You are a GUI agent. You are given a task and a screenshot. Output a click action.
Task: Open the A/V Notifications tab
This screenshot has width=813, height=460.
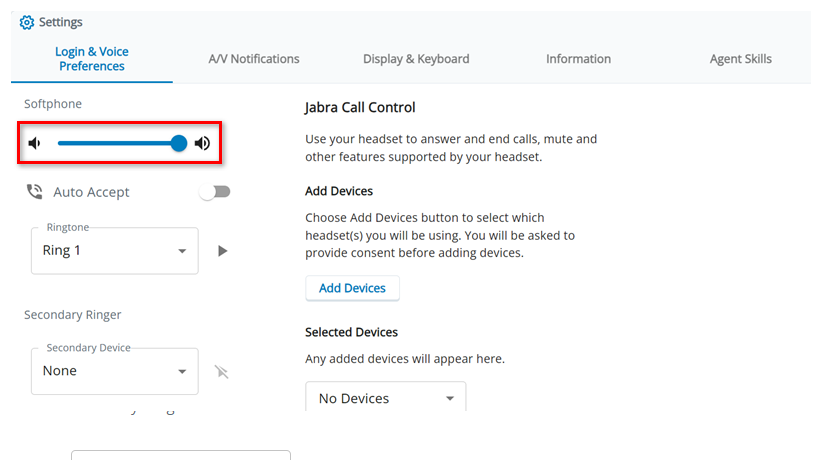coord(254,59)
